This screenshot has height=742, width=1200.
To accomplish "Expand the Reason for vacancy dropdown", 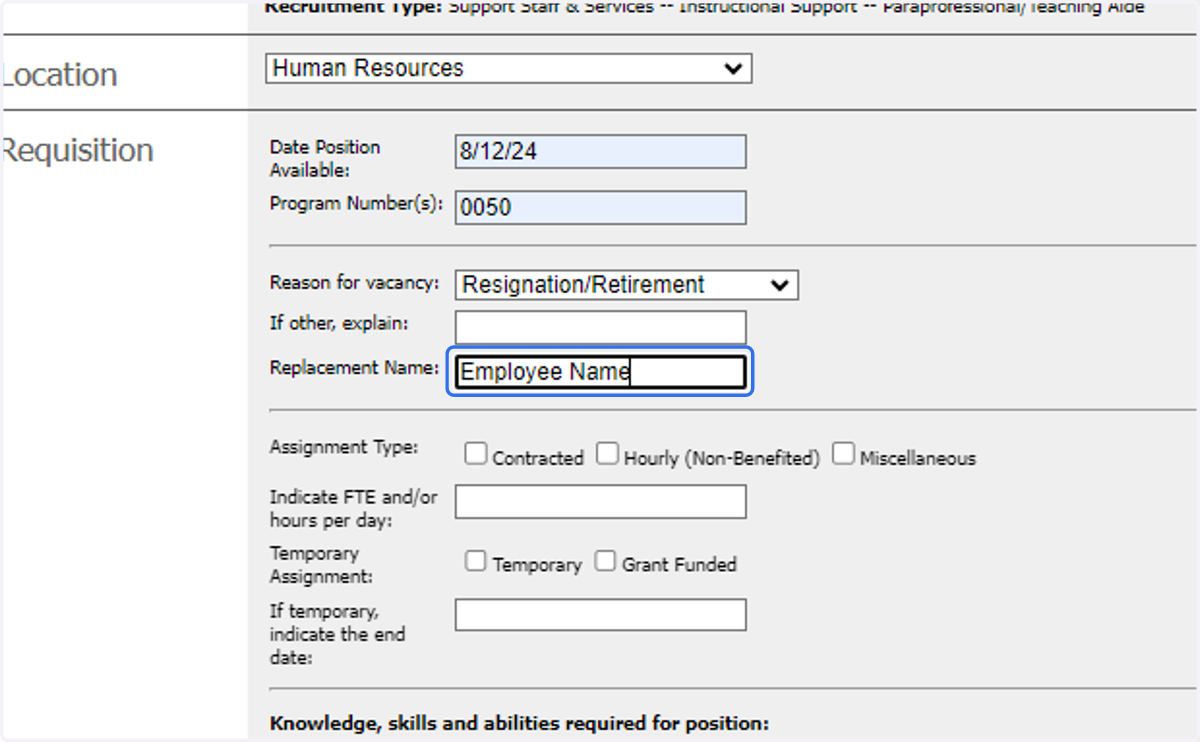I will click(626, 284).
